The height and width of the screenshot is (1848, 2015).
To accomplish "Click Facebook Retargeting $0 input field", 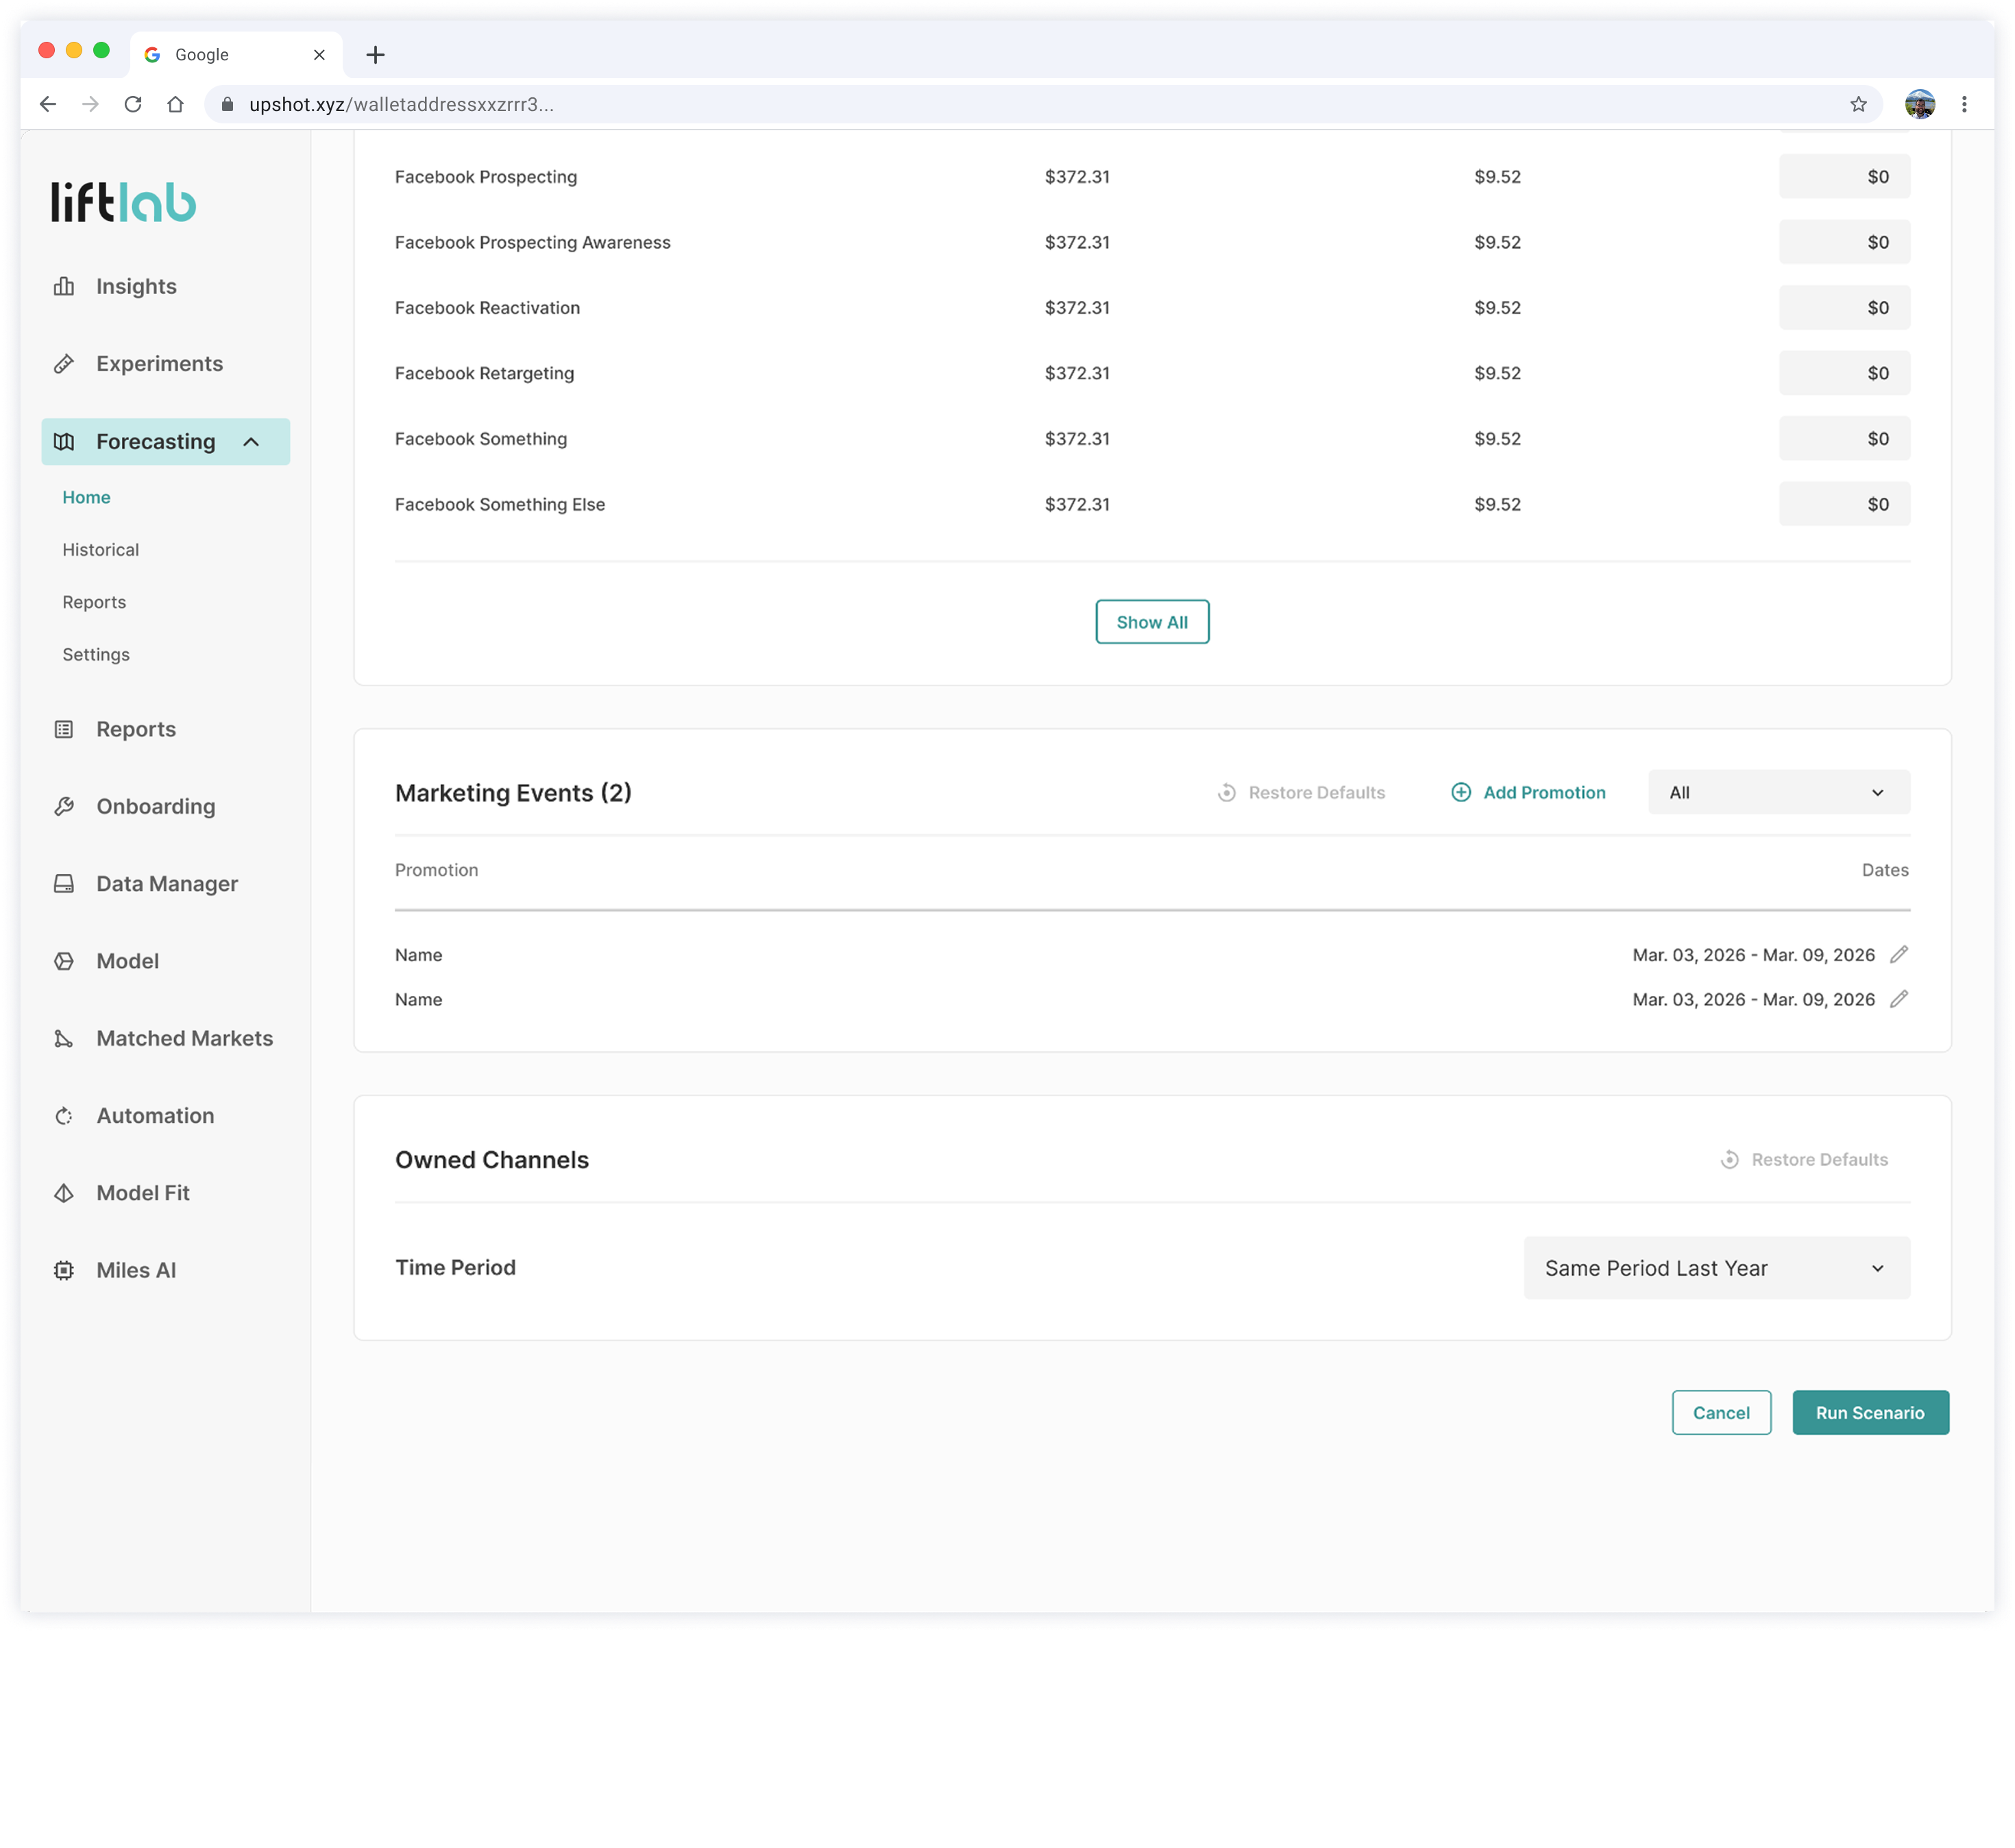I will tap(1844, 373).
